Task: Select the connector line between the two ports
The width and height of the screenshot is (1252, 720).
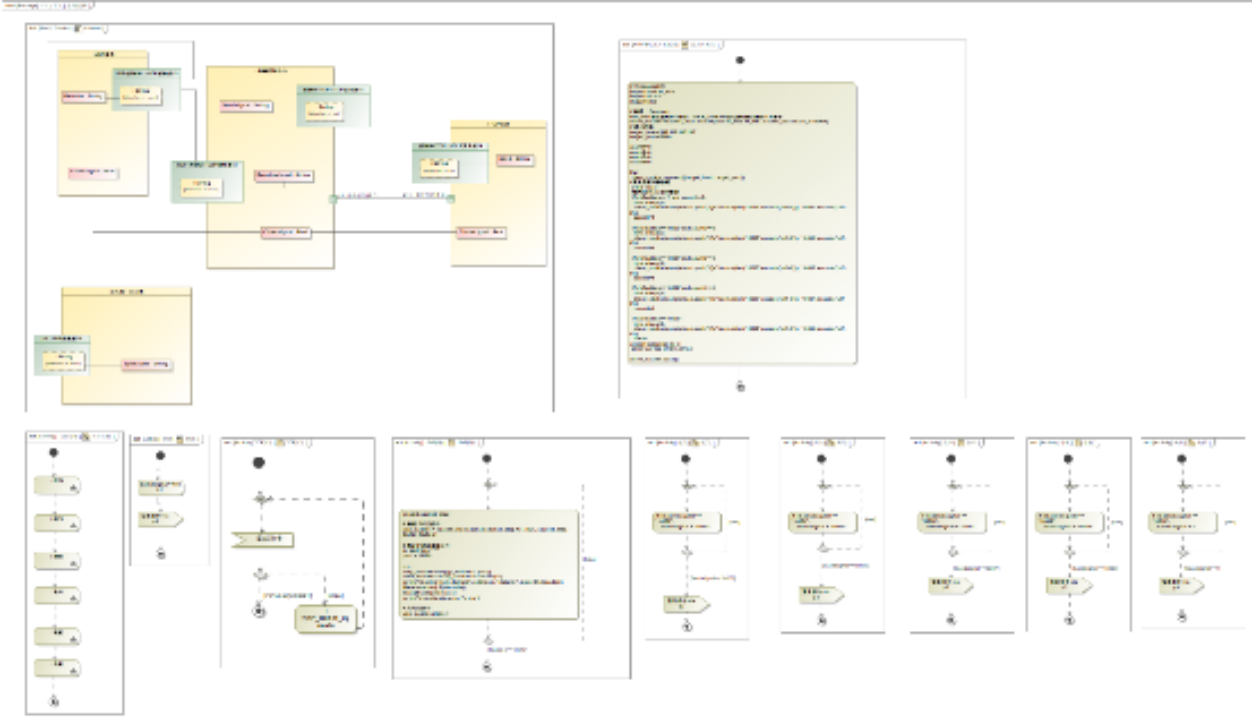Action: [392, 197]
